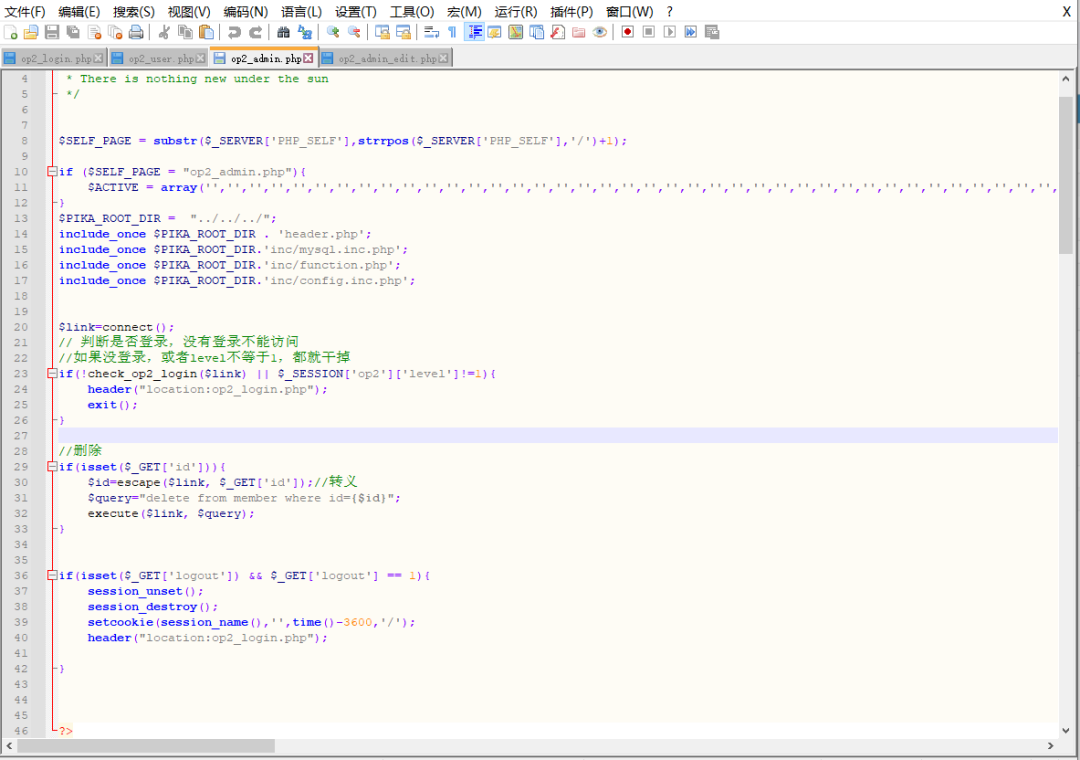
Task: Open the 编码(N) menu
Action: [245, 12]
